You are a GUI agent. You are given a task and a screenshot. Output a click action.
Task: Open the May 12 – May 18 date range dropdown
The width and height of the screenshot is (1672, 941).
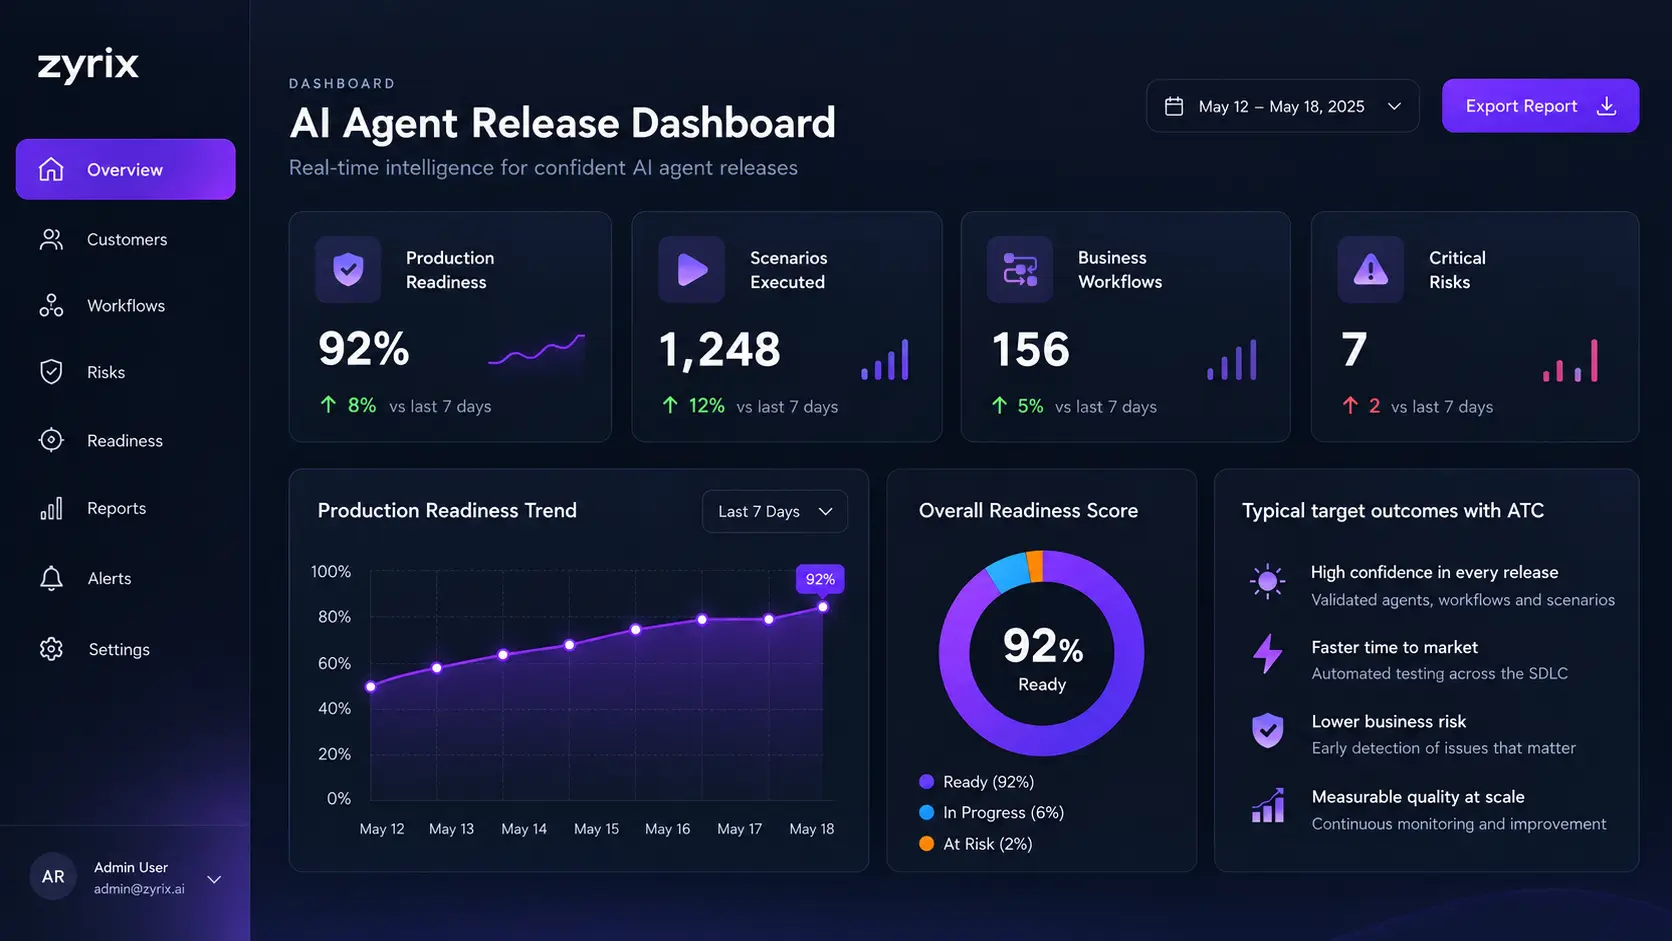1282,106
